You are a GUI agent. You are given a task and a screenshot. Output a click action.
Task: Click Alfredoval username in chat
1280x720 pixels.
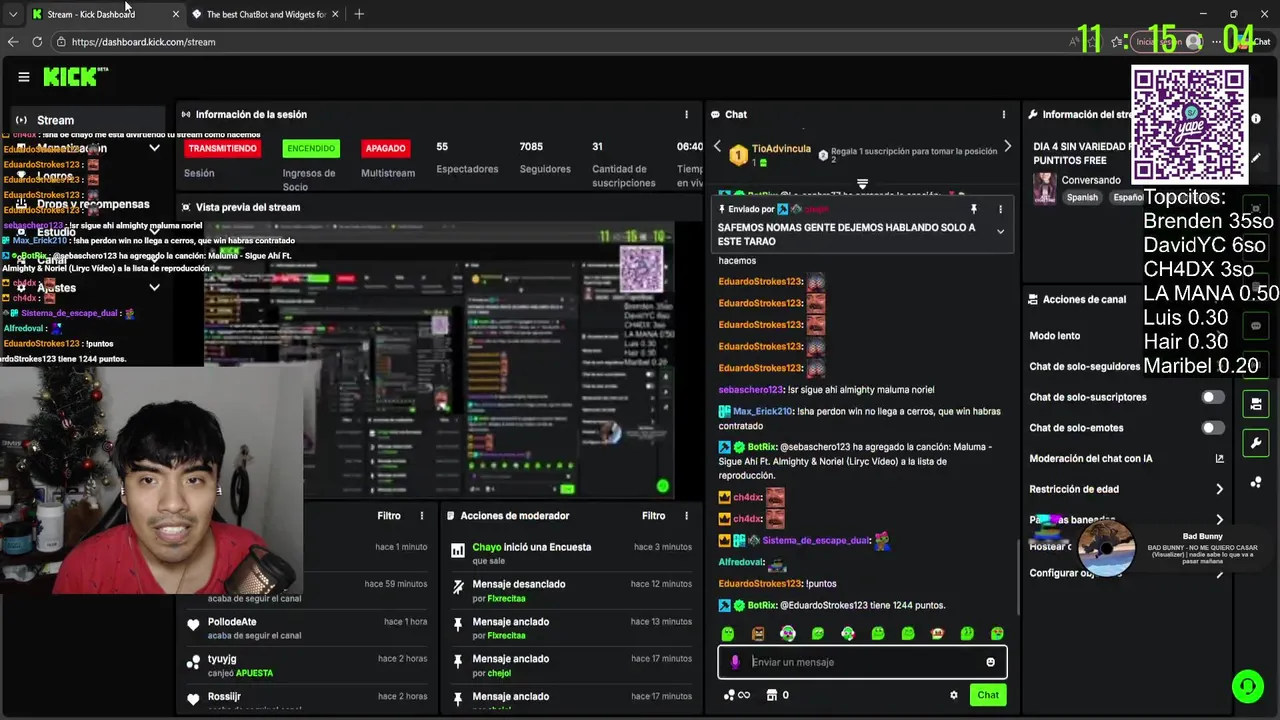pyautogui.click(x=741, y=563)
